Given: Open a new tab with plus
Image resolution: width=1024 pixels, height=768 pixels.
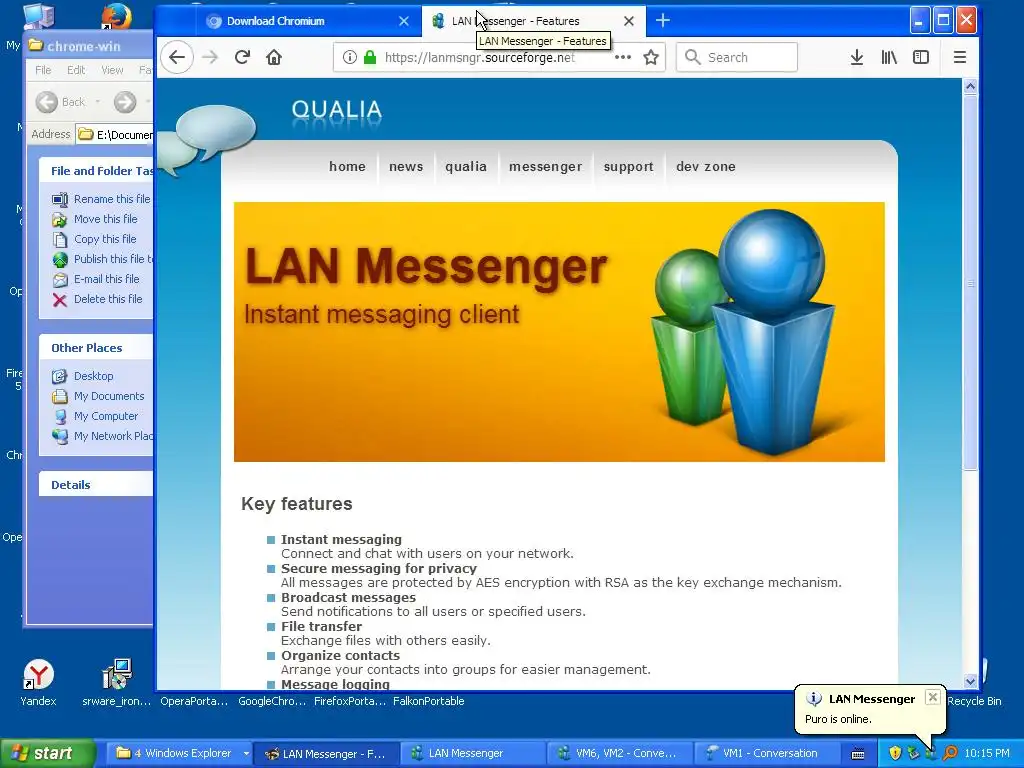Looking at the screenshot, I should coord(663,21).
